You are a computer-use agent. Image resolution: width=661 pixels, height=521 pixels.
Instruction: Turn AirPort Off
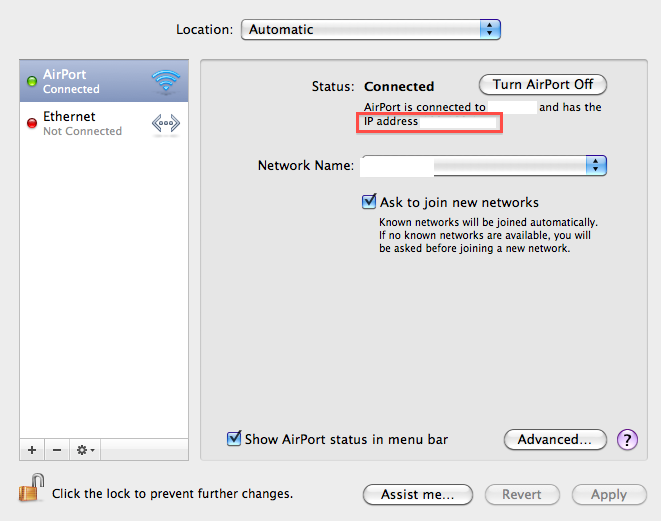pyautogui.click(x=543, y=85)
